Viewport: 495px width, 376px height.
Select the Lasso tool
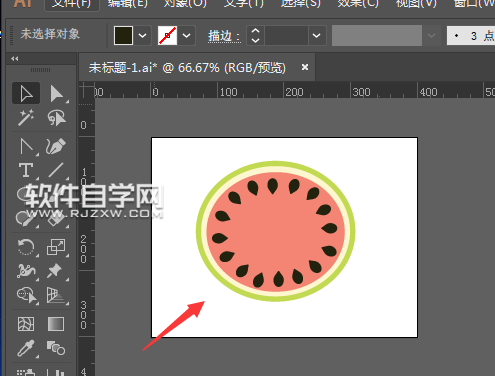pyautogui.click(x=56, y=118)
